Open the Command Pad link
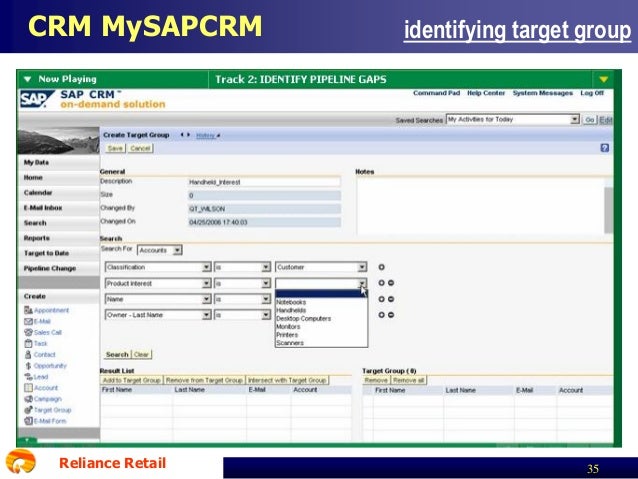 click(437, 93)
